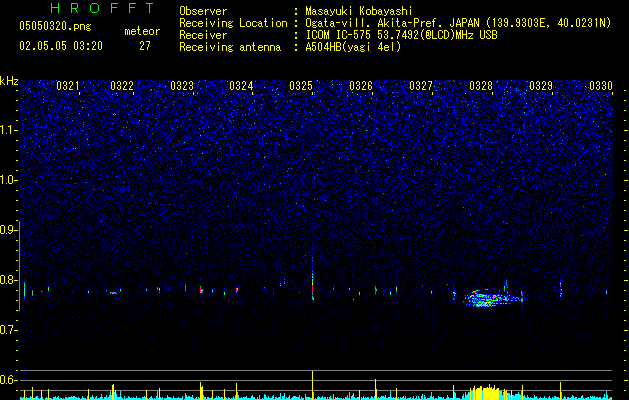Click the meteor count 27

click(x=145, y=46)
